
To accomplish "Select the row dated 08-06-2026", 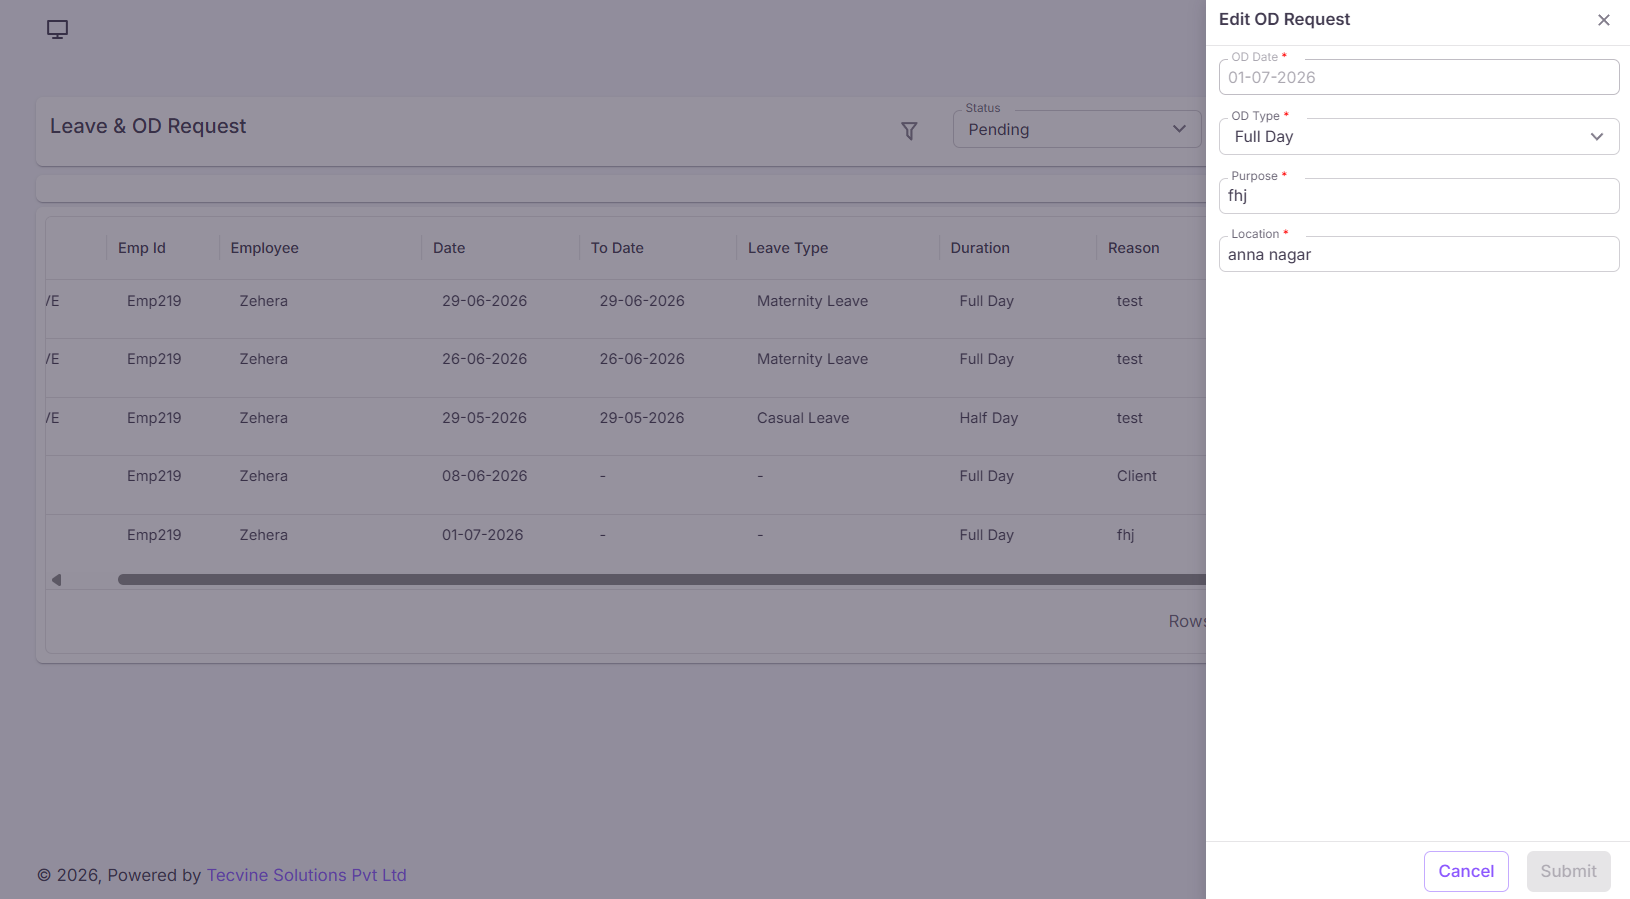I will pos(625,476).
